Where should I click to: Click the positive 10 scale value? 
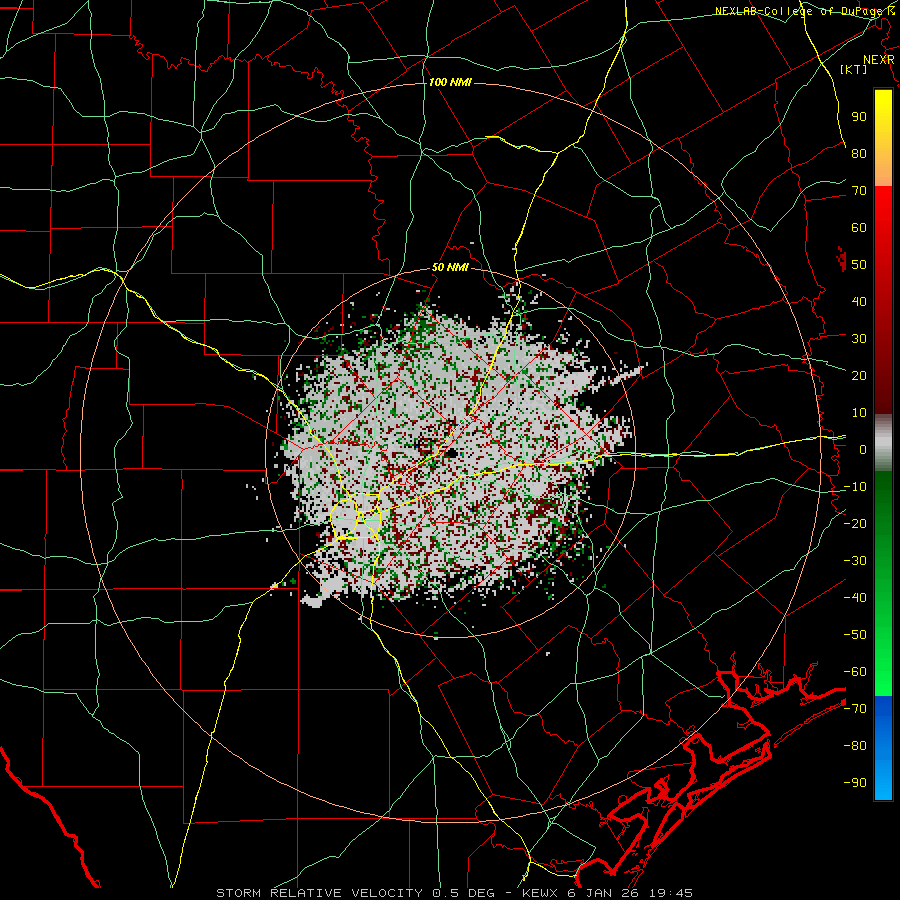[x=859, y=413]
